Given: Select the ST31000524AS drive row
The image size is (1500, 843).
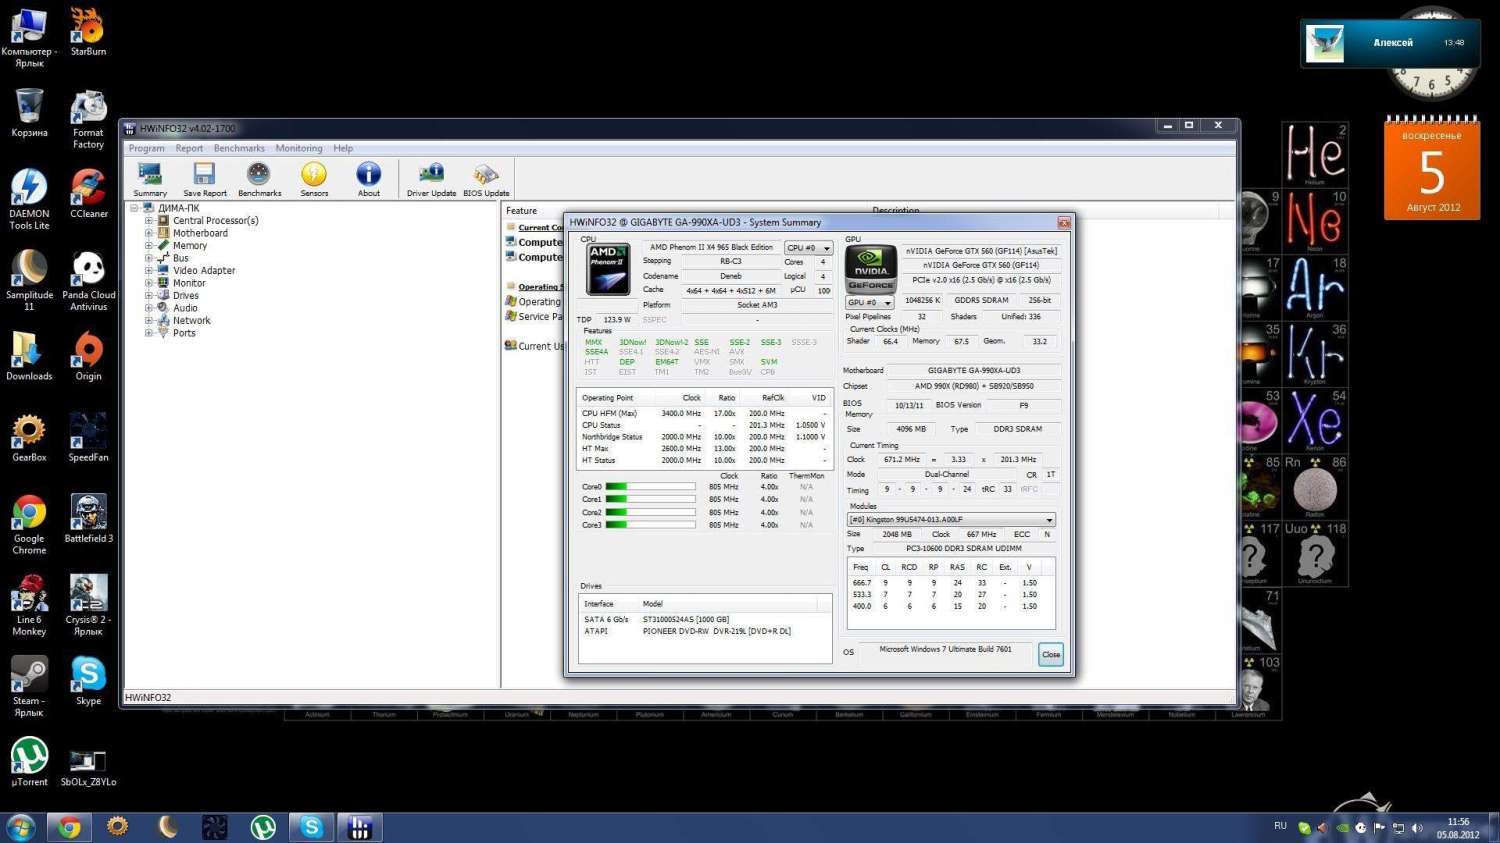Looking at the screenshot, I should pyautogui.click(x=704, y=620).
